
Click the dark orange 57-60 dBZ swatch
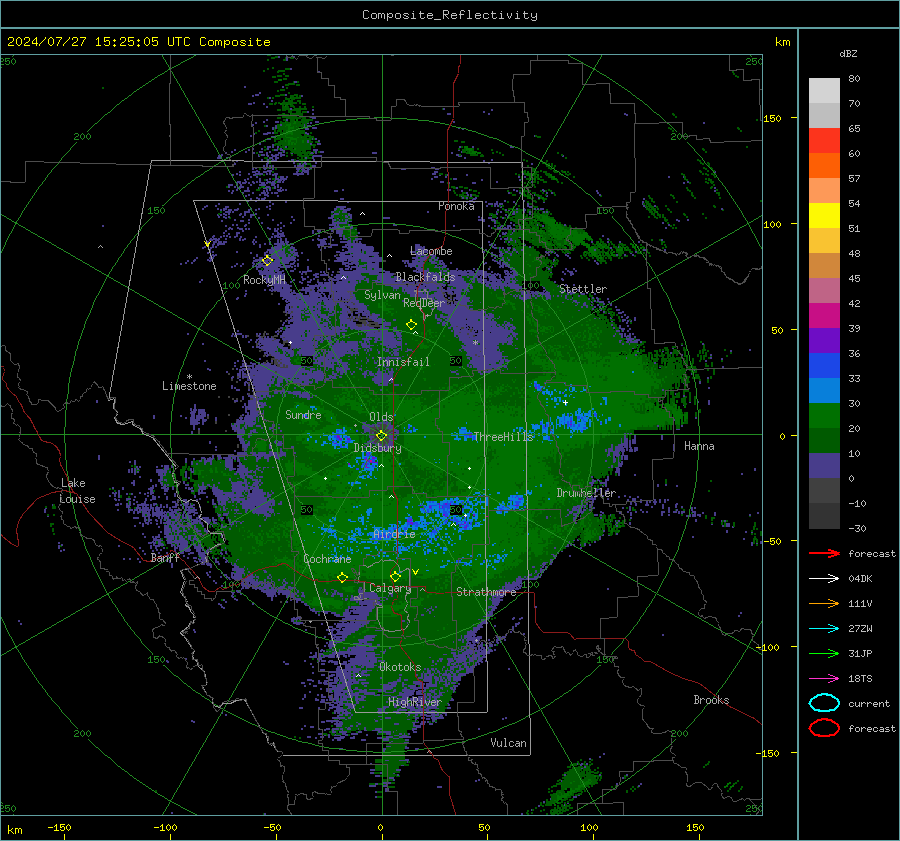(824, 166)
